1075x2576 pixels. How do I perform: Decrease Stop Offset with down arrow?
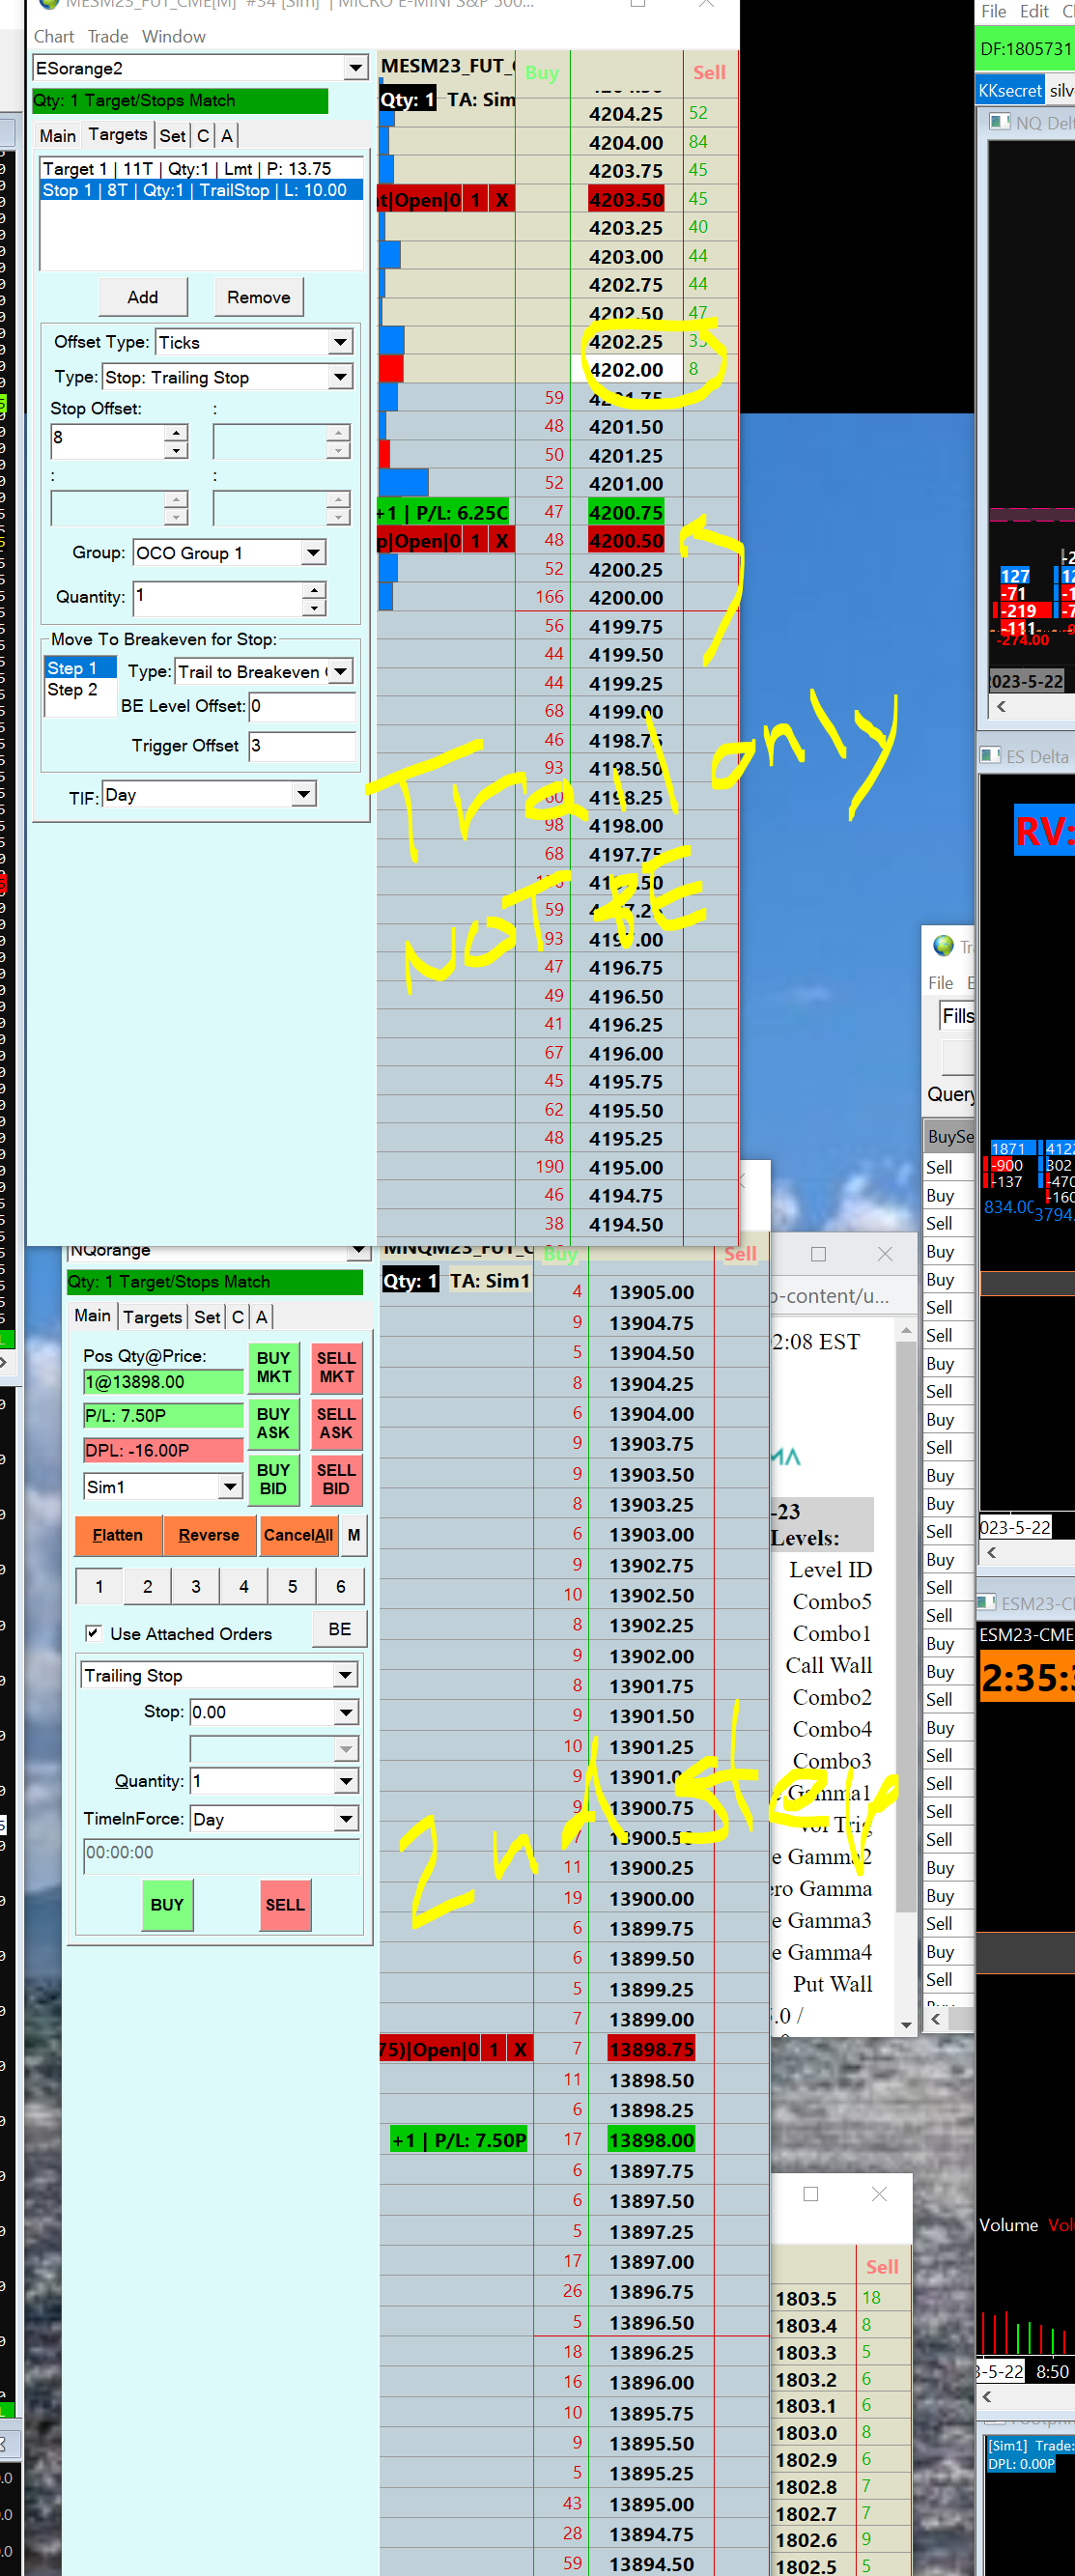click(x=176, y=450)
